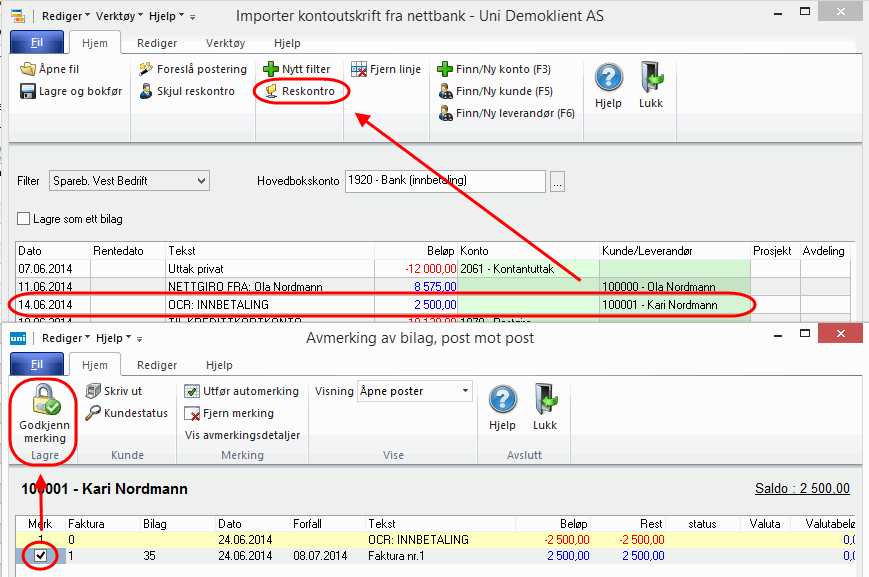Switch to the Rediger ribbon tab in upper window

(x=157, y=43)
